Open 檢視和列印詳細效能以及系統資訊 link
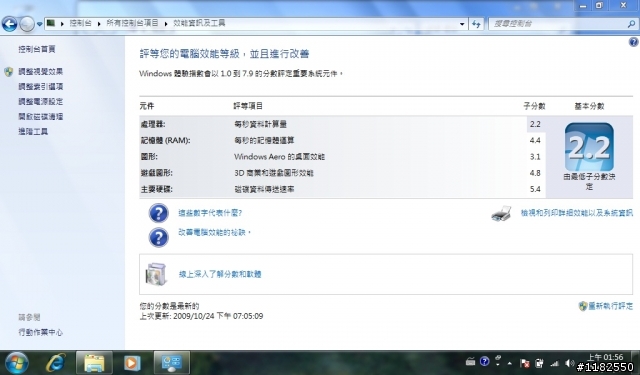The height and width of the screenshot is (375, 640). point(577,213)
